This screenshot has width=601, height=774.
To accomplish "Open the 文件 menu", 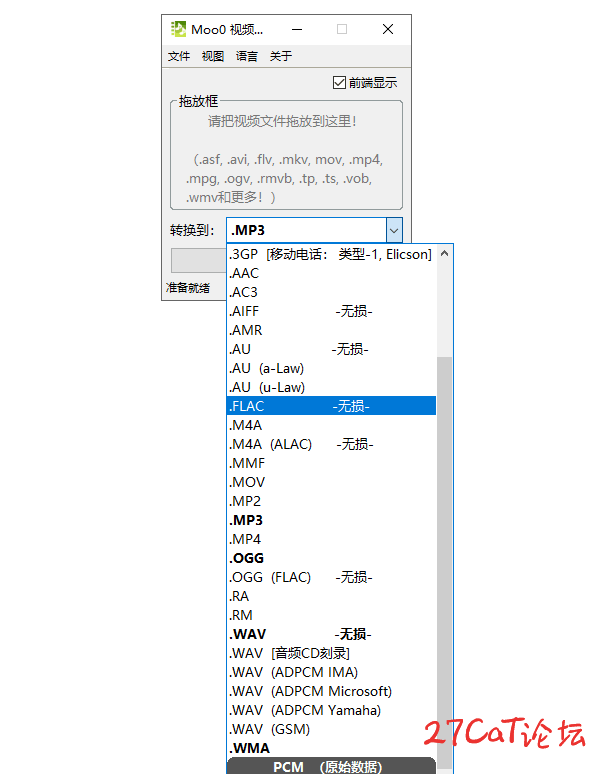I will pyautogui.click(x=179, y=56).
